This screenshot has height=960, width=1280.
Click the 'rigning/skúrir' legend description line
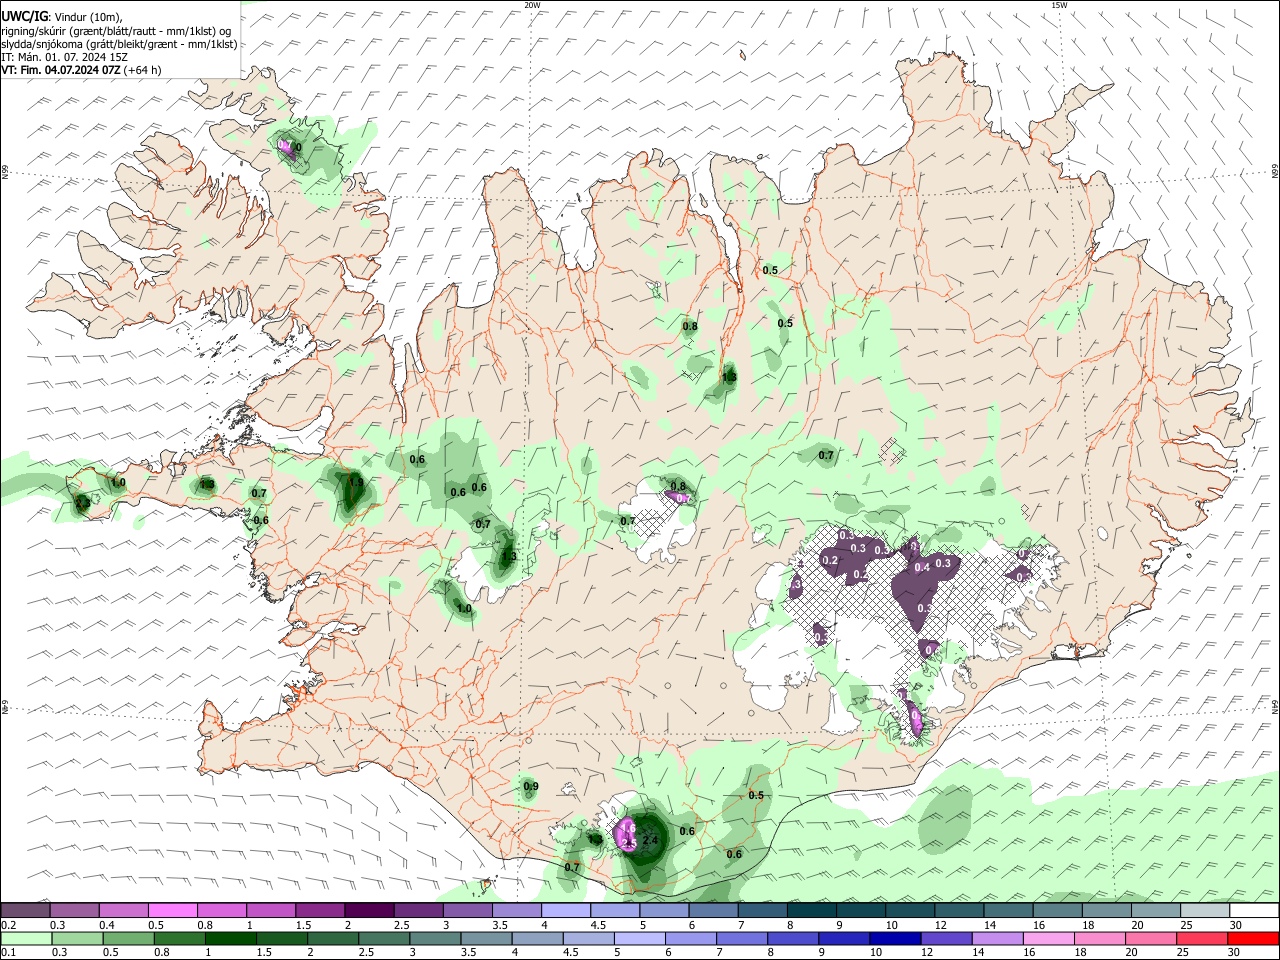click(x=117, y=31)
